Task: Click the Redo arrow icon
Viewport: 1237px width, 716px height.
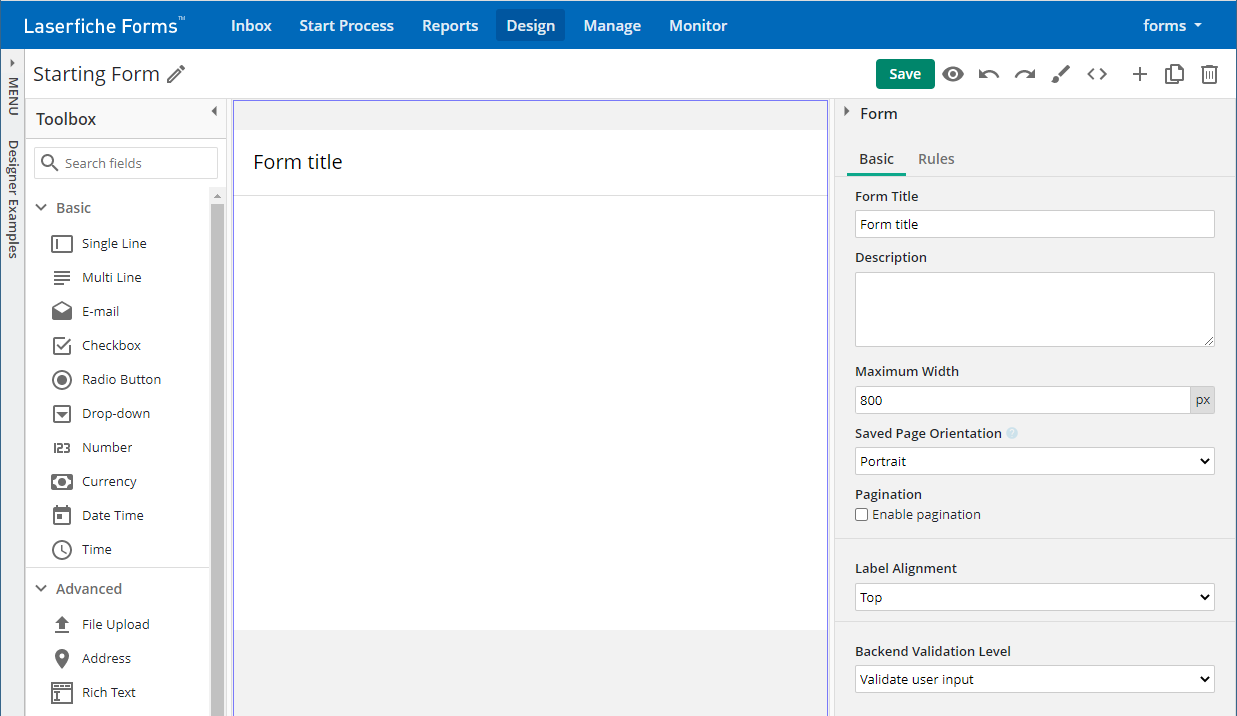Action: (x=1025, y=74)
